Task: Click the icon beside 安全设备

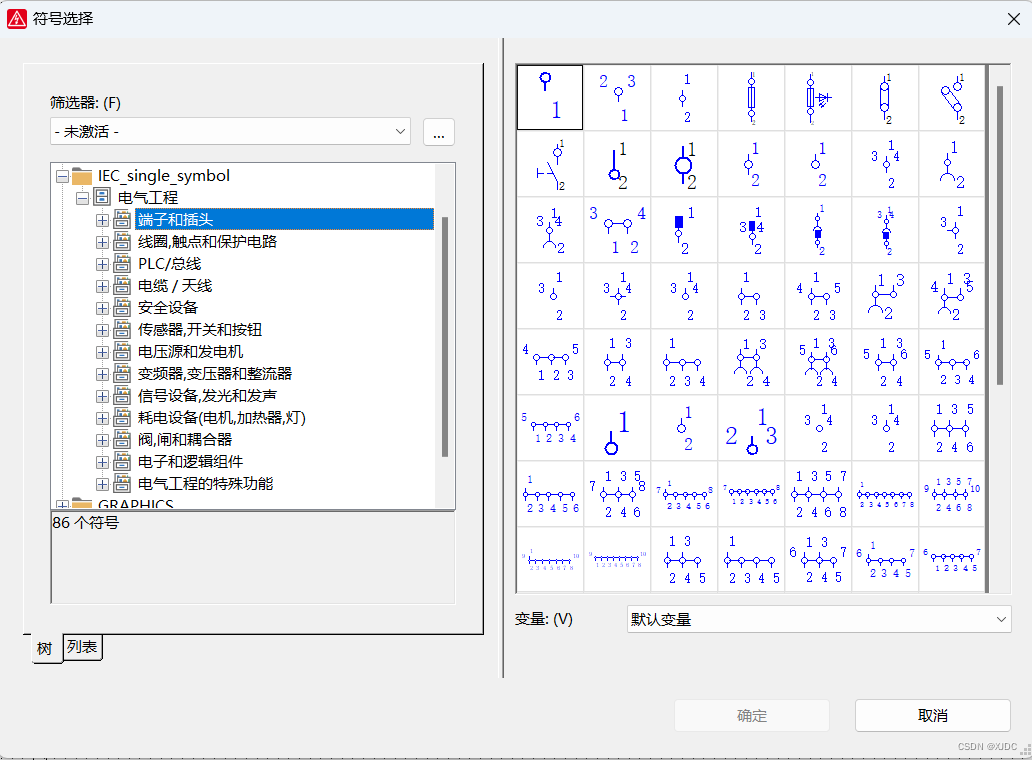Action: pos(122,308)
